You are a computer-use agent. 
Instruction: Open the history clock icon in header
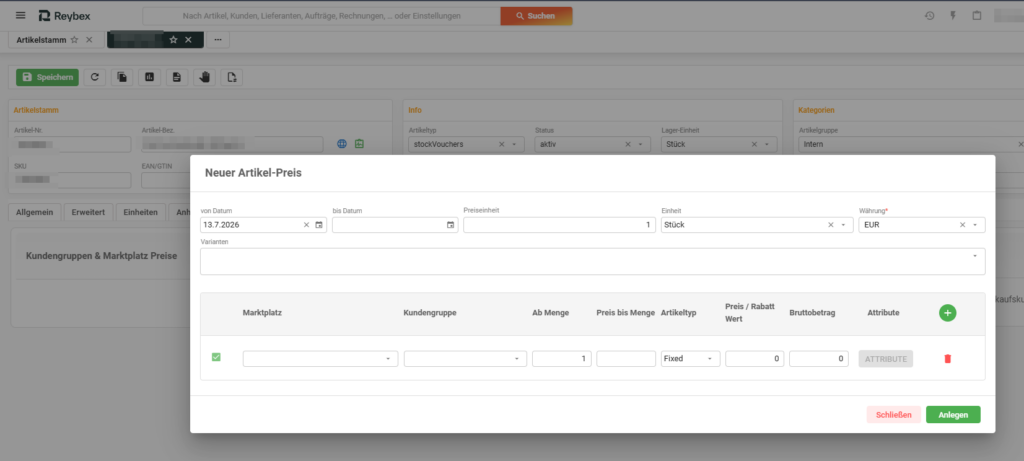[x=929, y=16]
